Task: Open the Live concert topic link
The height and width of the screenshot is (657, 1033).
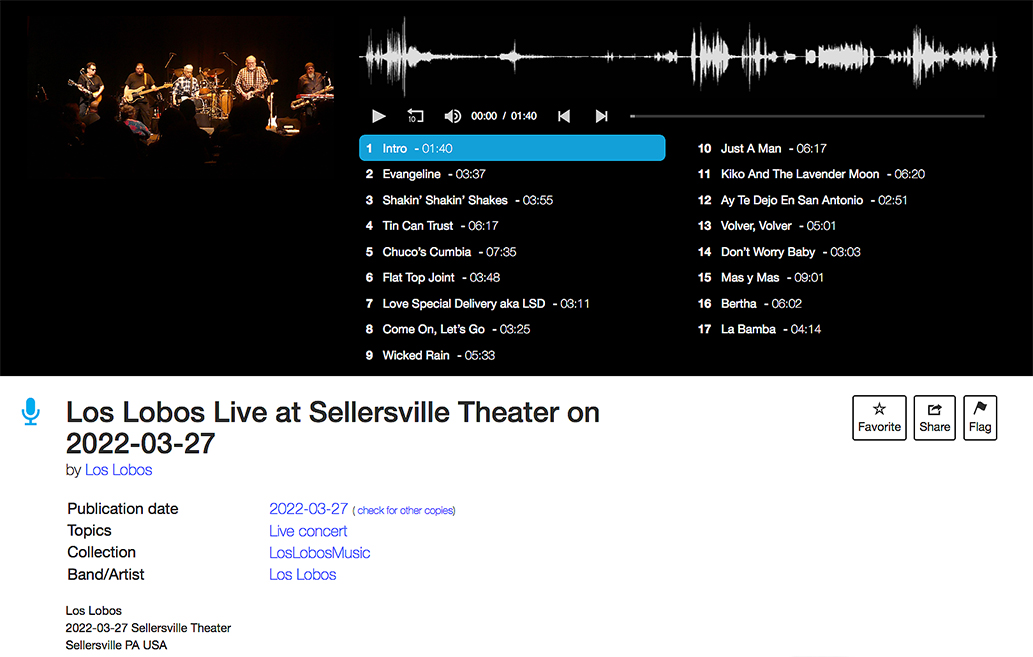Action: [x=308, y=531]
